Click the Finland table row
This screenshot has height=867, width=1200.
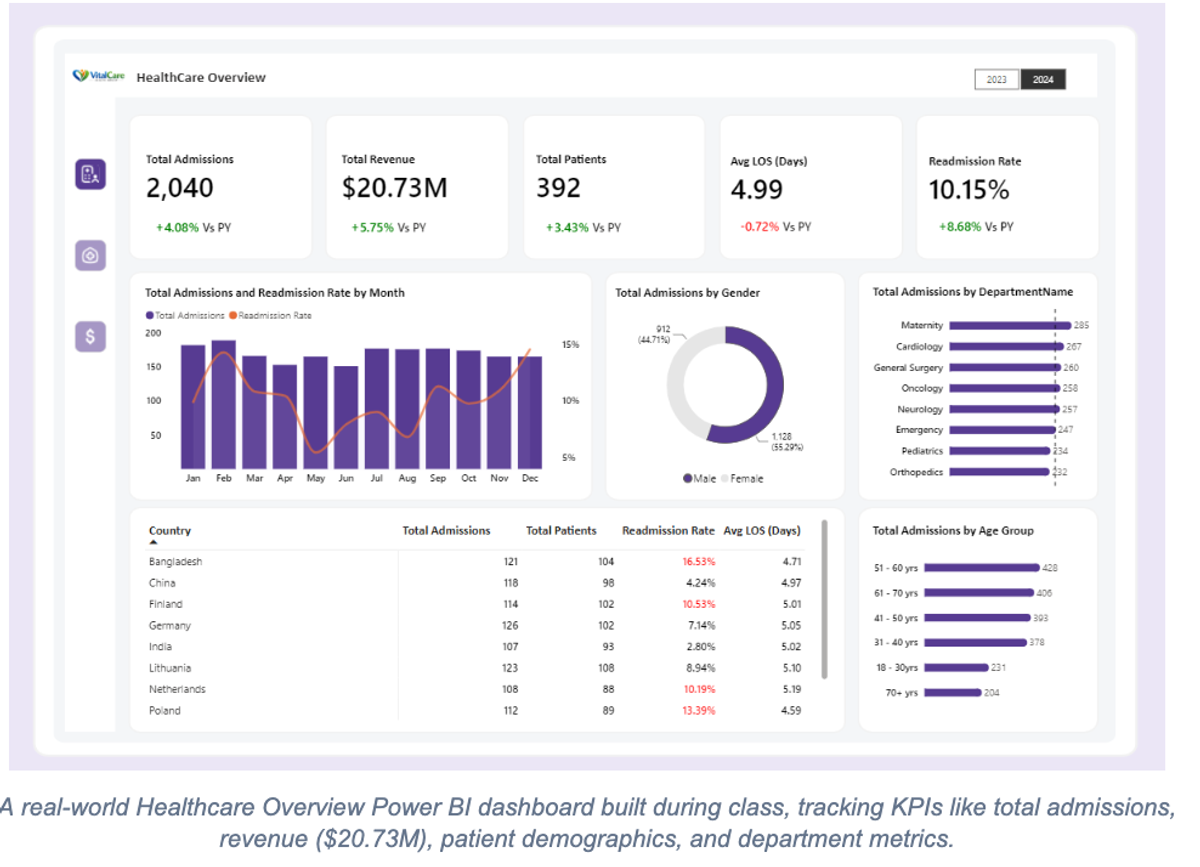pyautogui.click(x=475, y=604)
